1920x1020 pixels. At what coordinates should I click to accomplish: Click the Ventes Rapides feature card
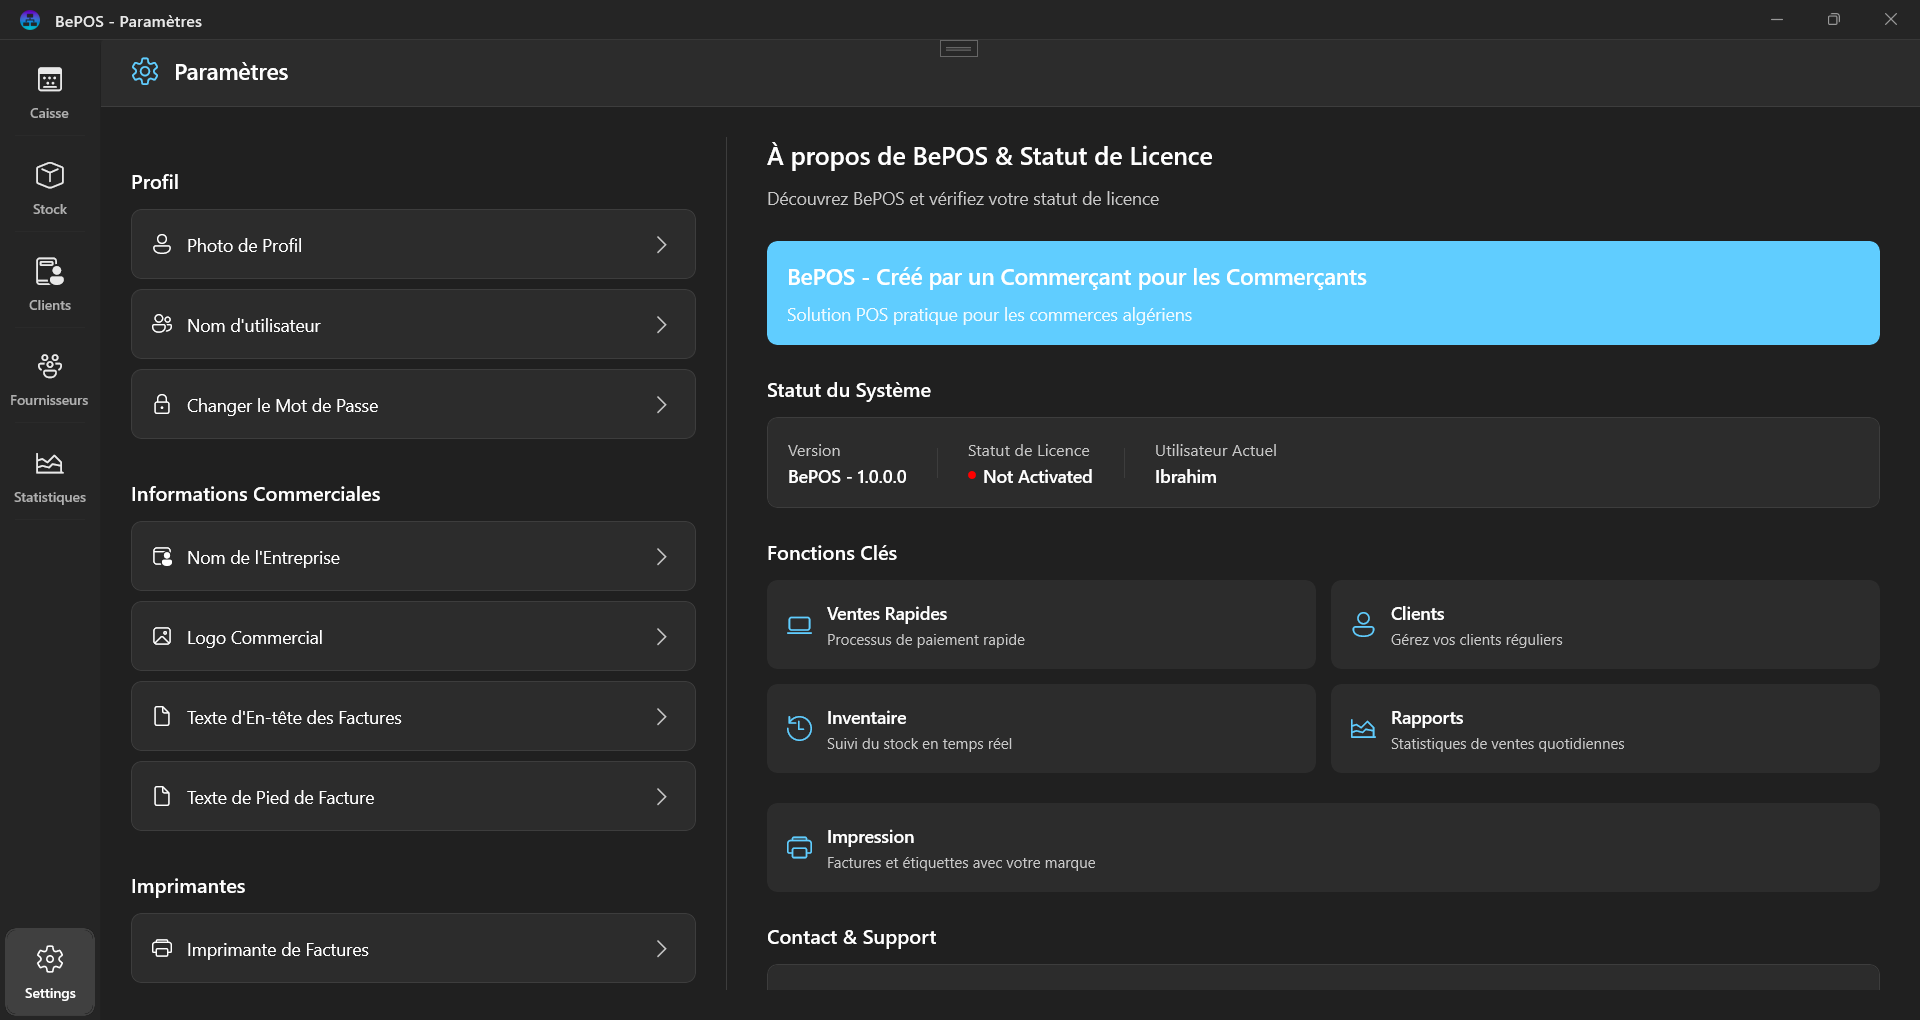tap(1040, 624)
